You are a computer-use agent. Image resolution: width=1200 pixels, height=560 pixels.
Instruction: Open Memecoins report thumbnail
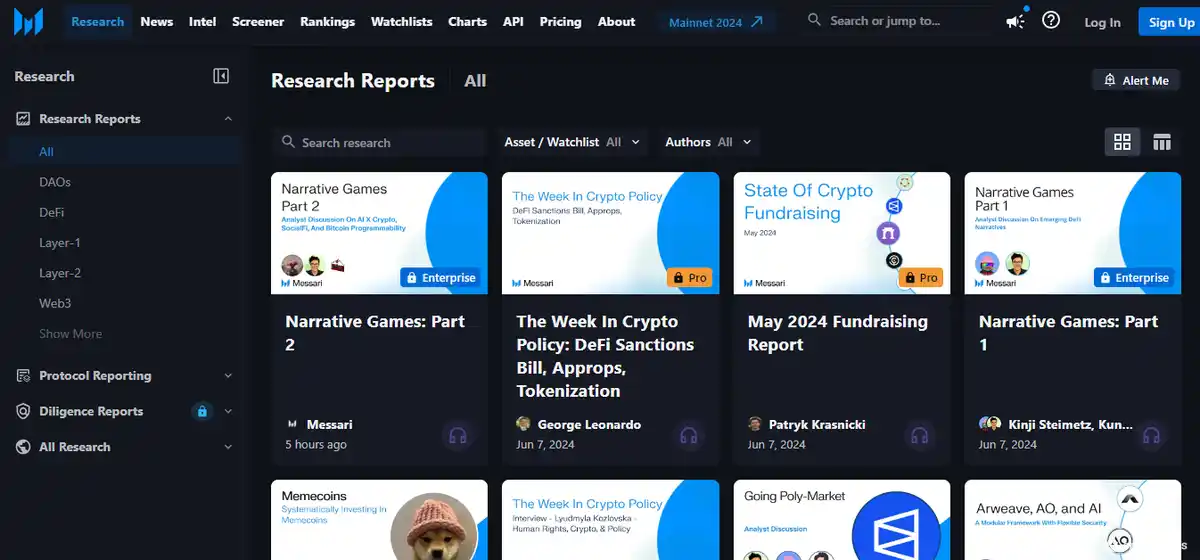(379, 520)
